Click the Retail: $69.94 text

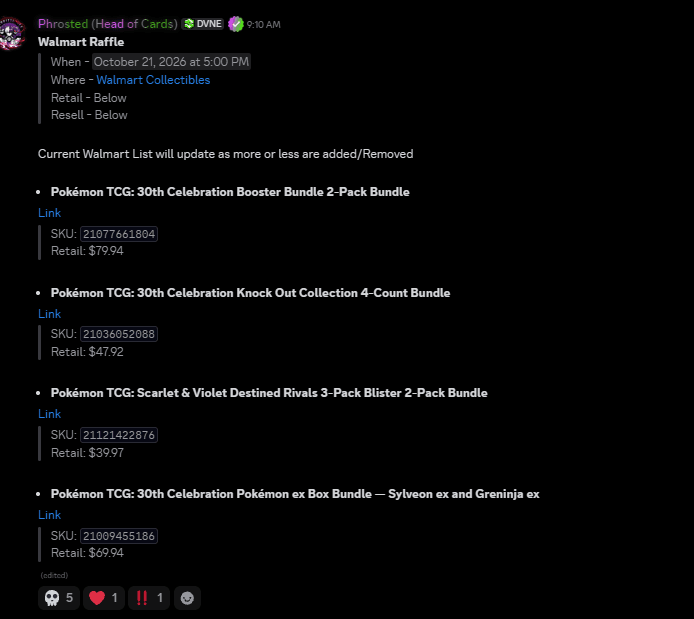pyautogui.click(x=87, y=553)
